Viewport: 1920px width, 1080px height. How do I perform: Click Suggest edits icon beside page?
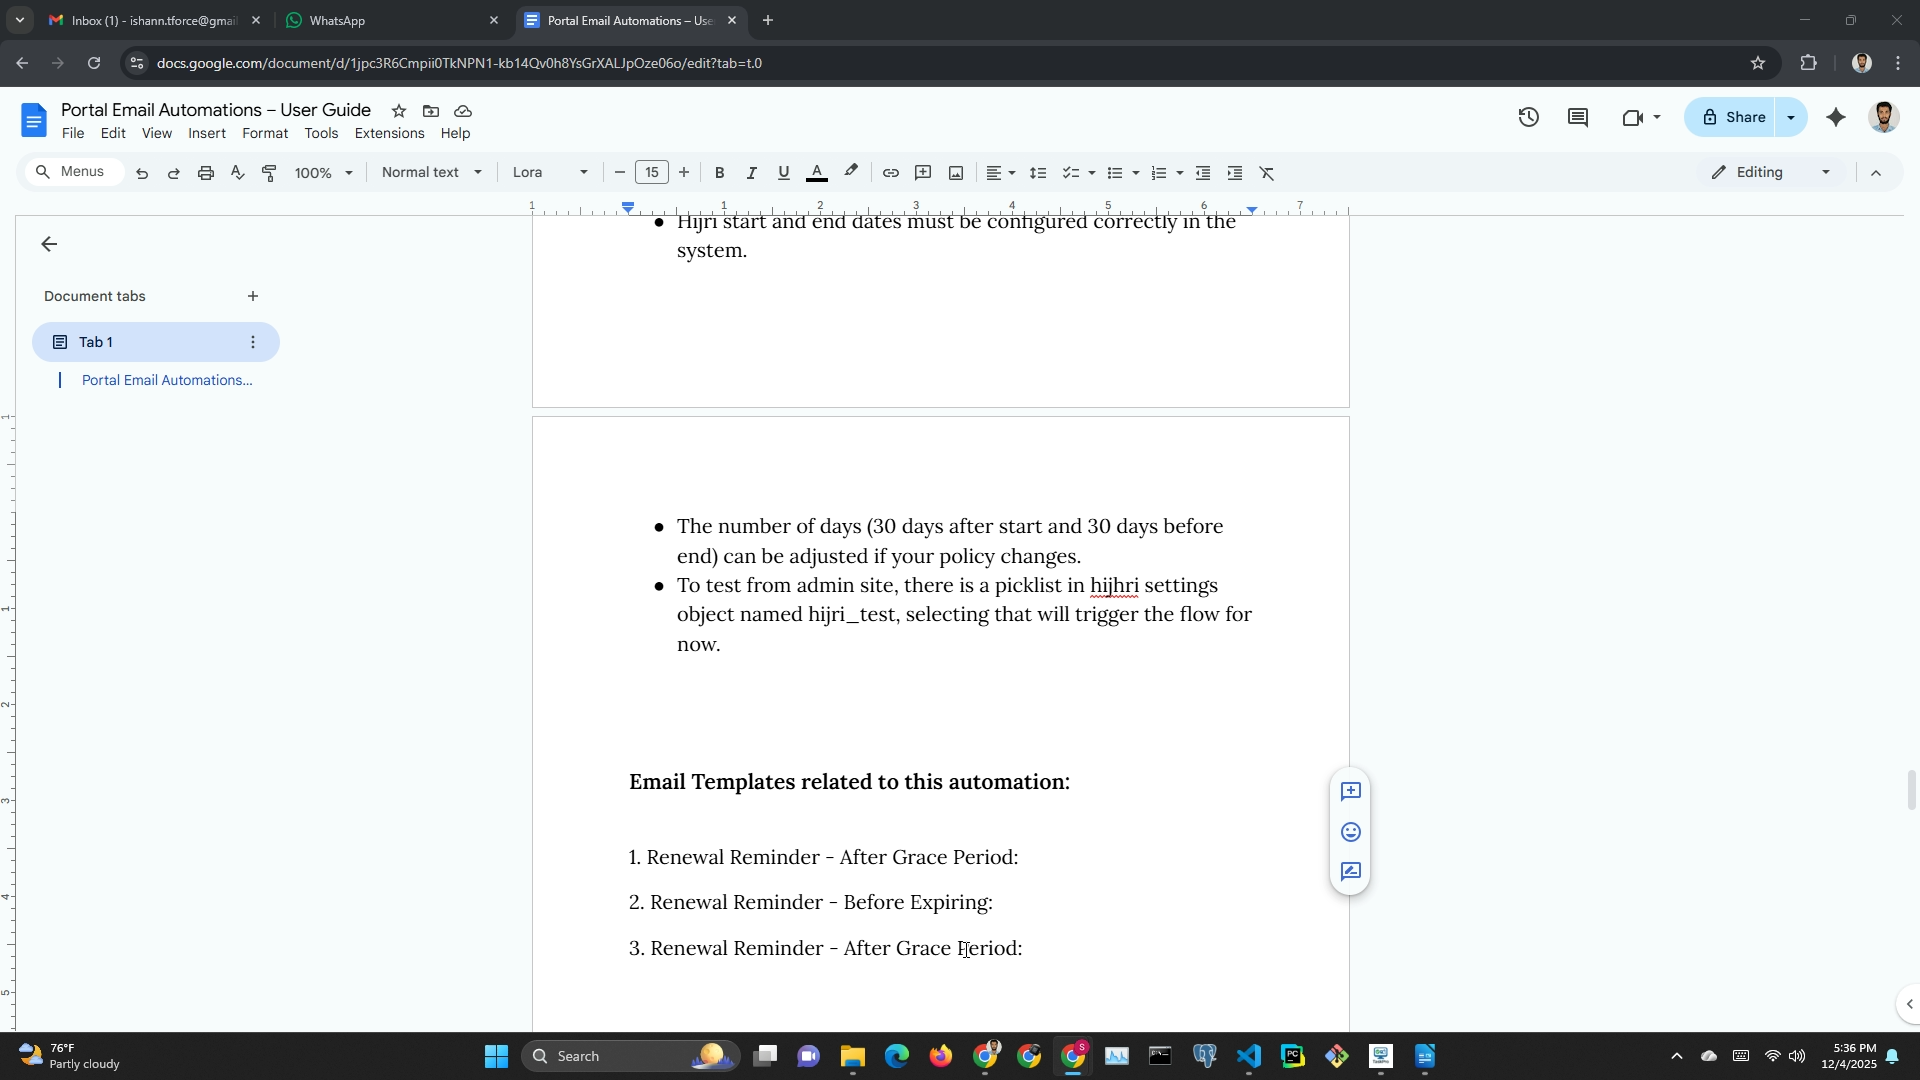click(x=1350, y=872)
